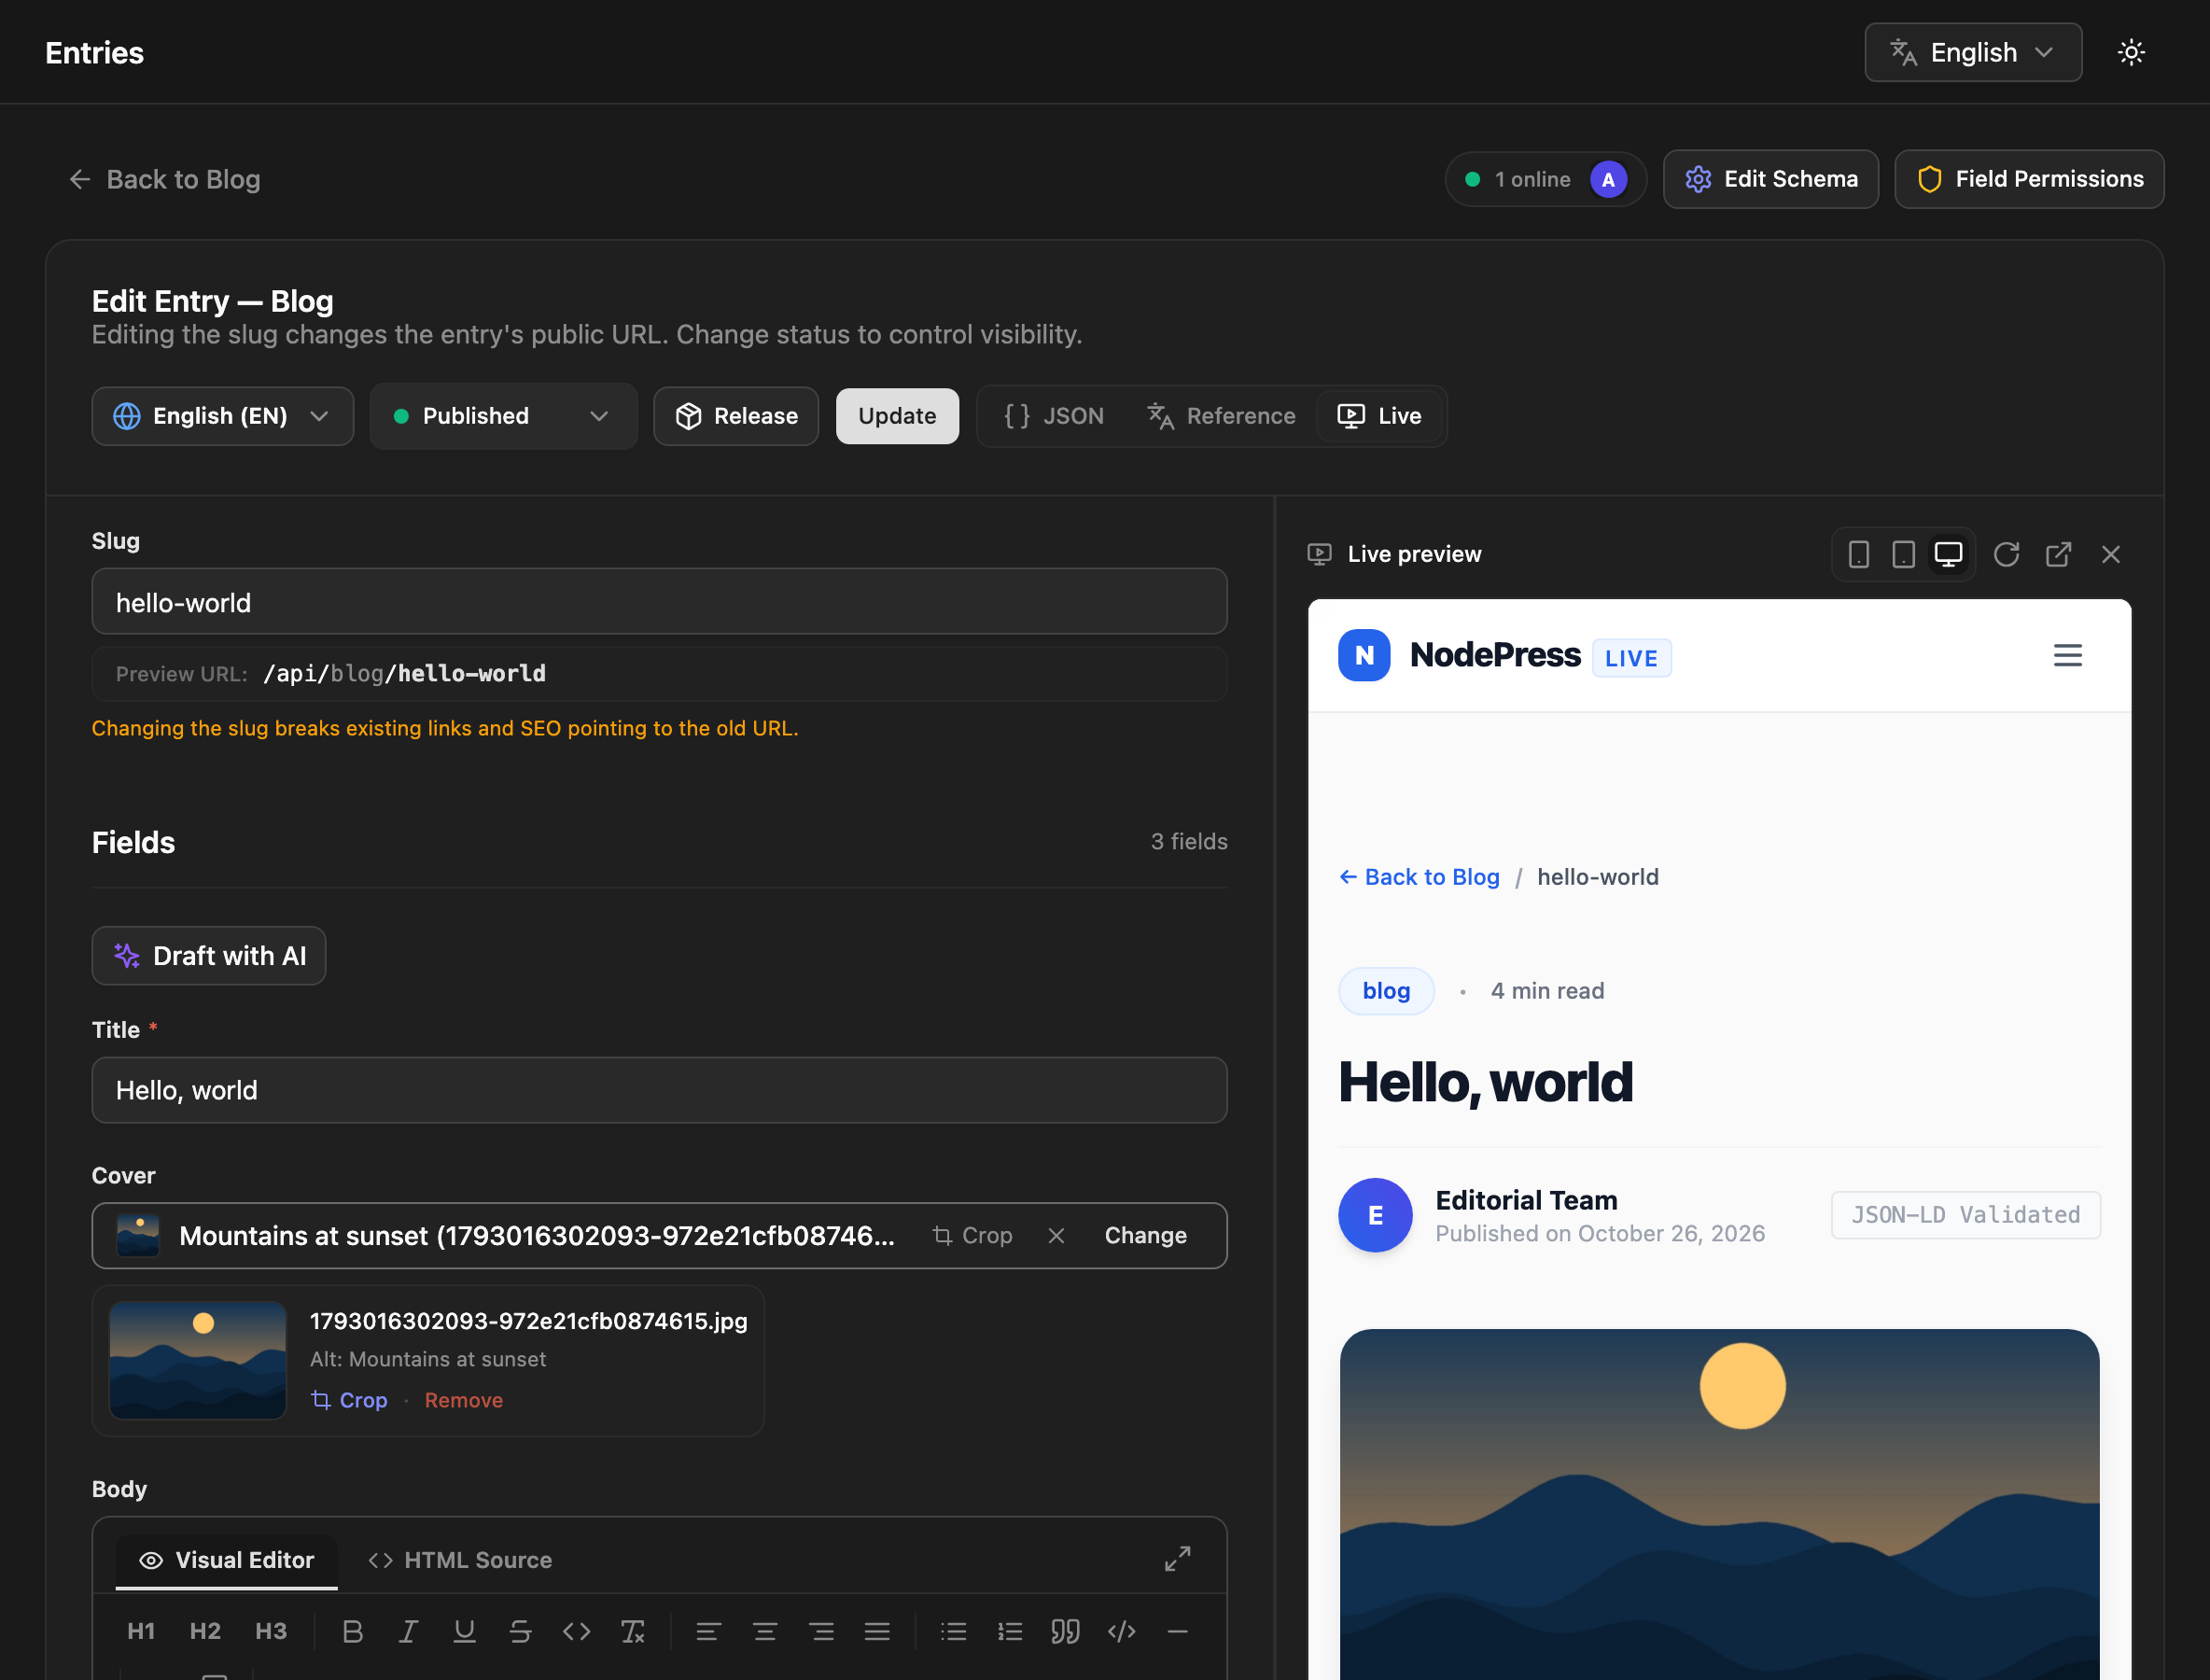This screenshot has height=1680, width=2210.
Task: Insert horizontal rule in Body editor
Action: (x=1177, y=1631)
